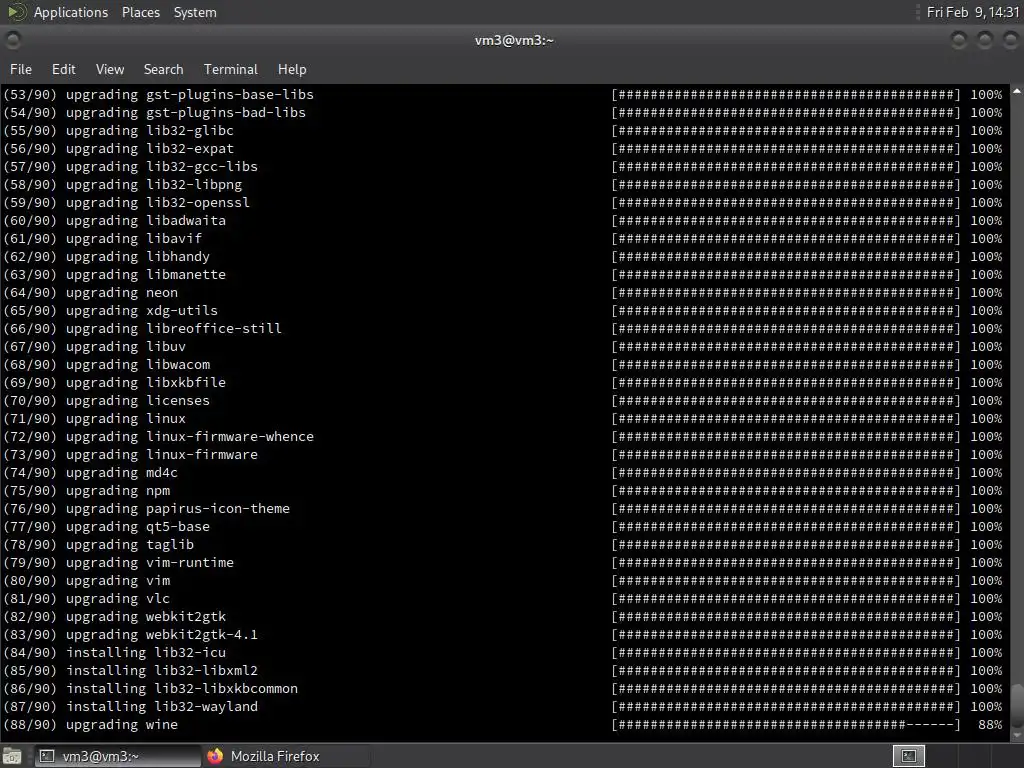Viewport: 1024px width, 768px height.
Task: Click the line 'upgrading libadwaita'
Action: pyautogui.click(x=146, y=221)
